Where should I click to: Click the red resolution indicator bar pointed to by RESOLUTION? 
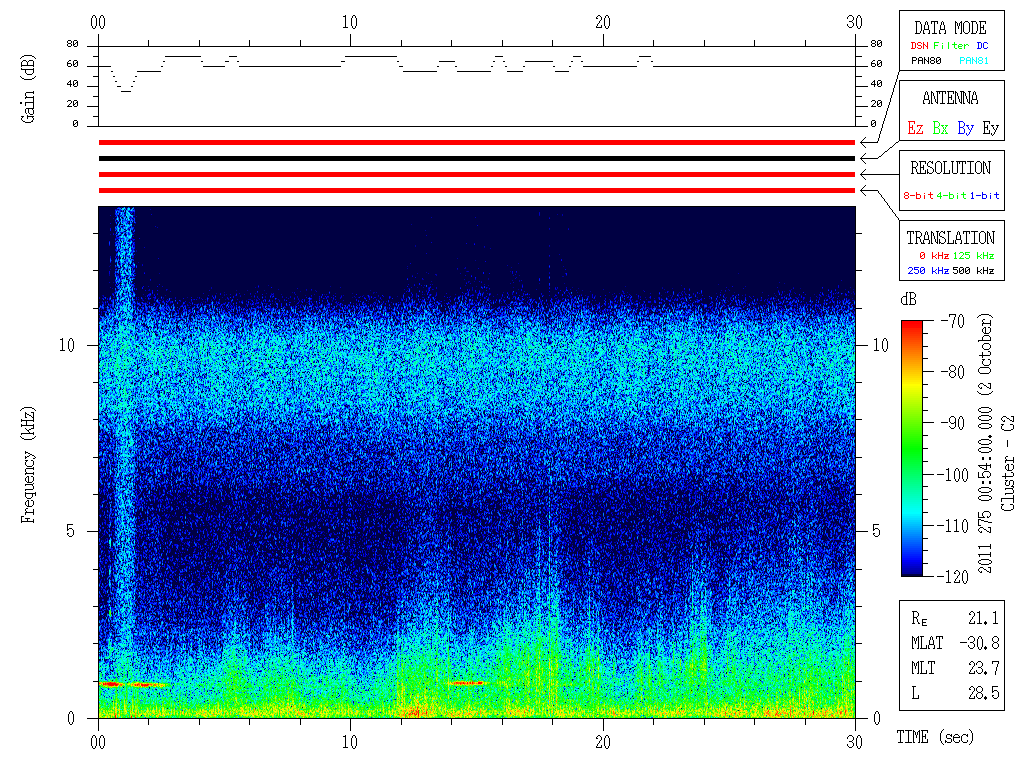click(x=477, y=174)
